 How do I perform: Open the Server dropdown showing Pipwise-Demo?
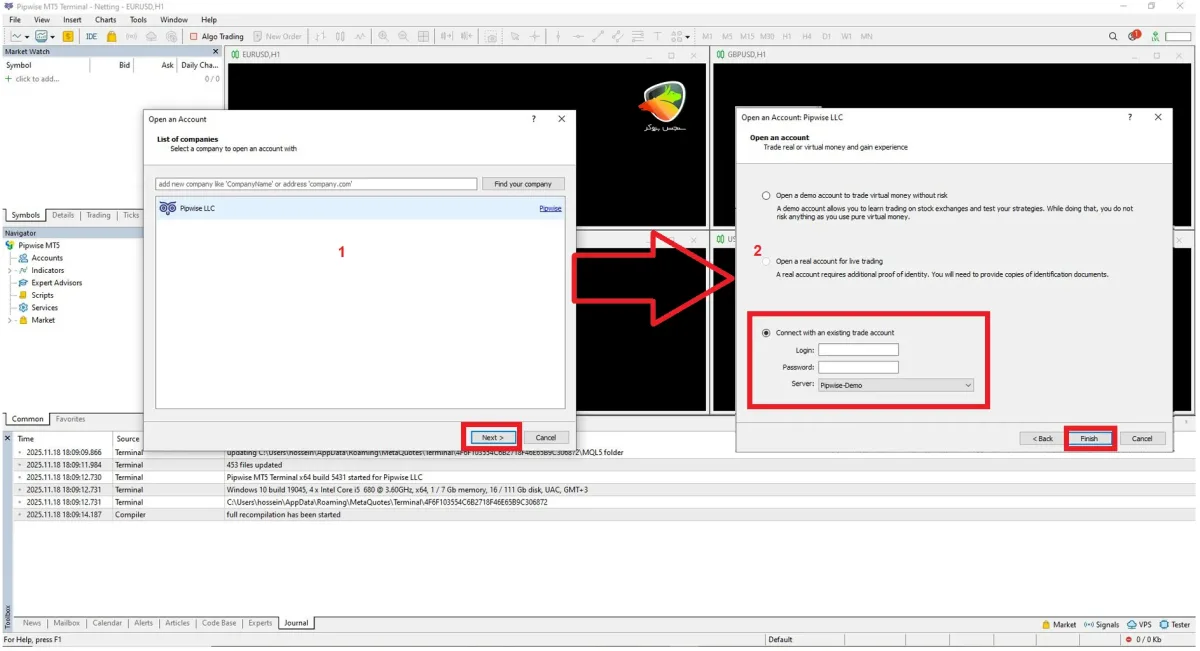coord(896,385)
